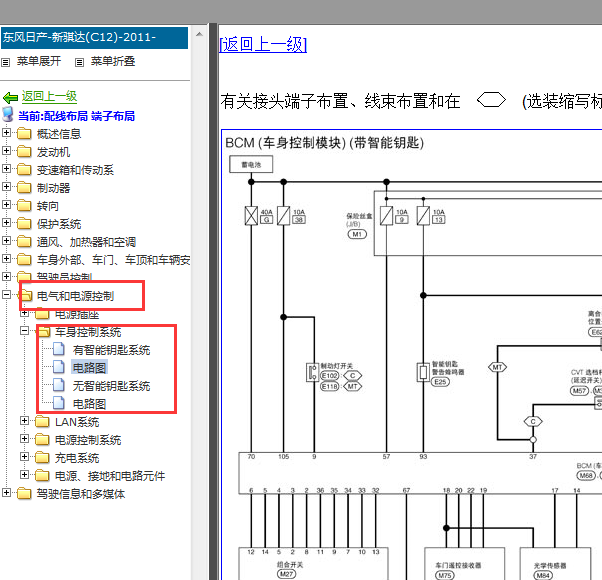Image resolution: width=602 pixels, height=580 pixels.
Task: Click the 蓄电池 box in diagram
Action: click(x=251, y=164)
